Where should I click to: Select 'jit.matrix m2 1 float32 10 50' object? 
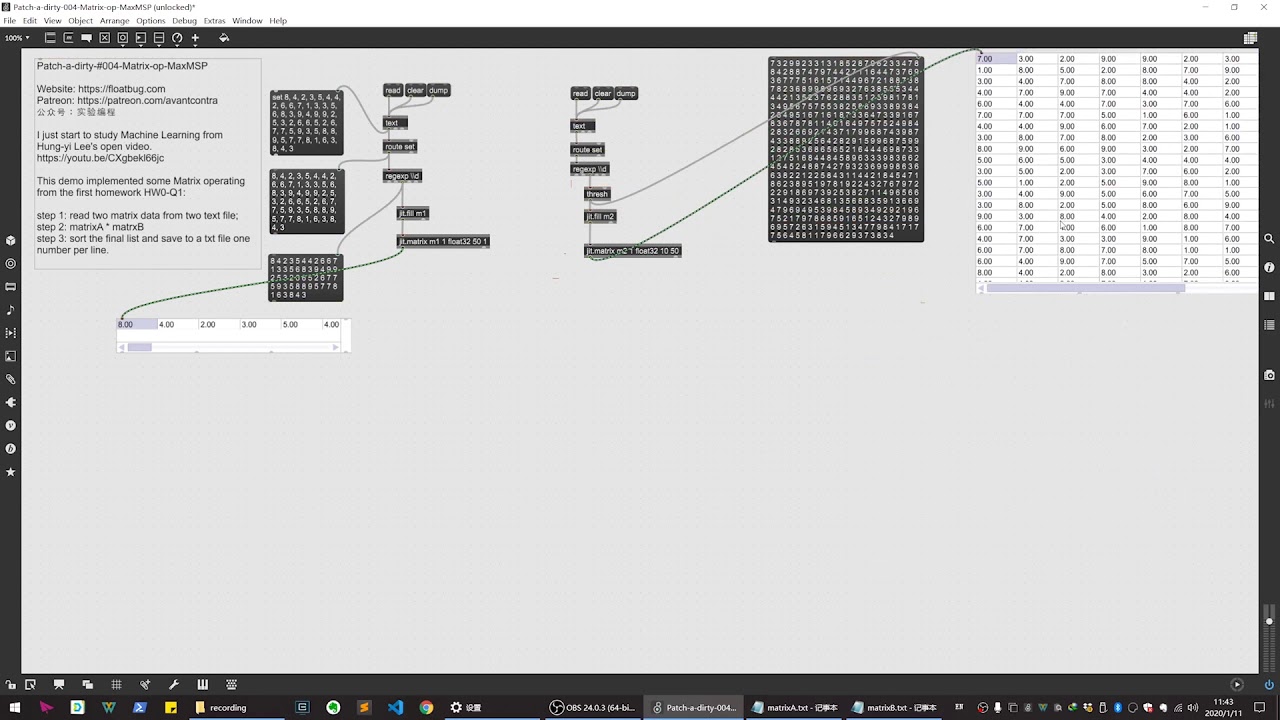(633, 251)
